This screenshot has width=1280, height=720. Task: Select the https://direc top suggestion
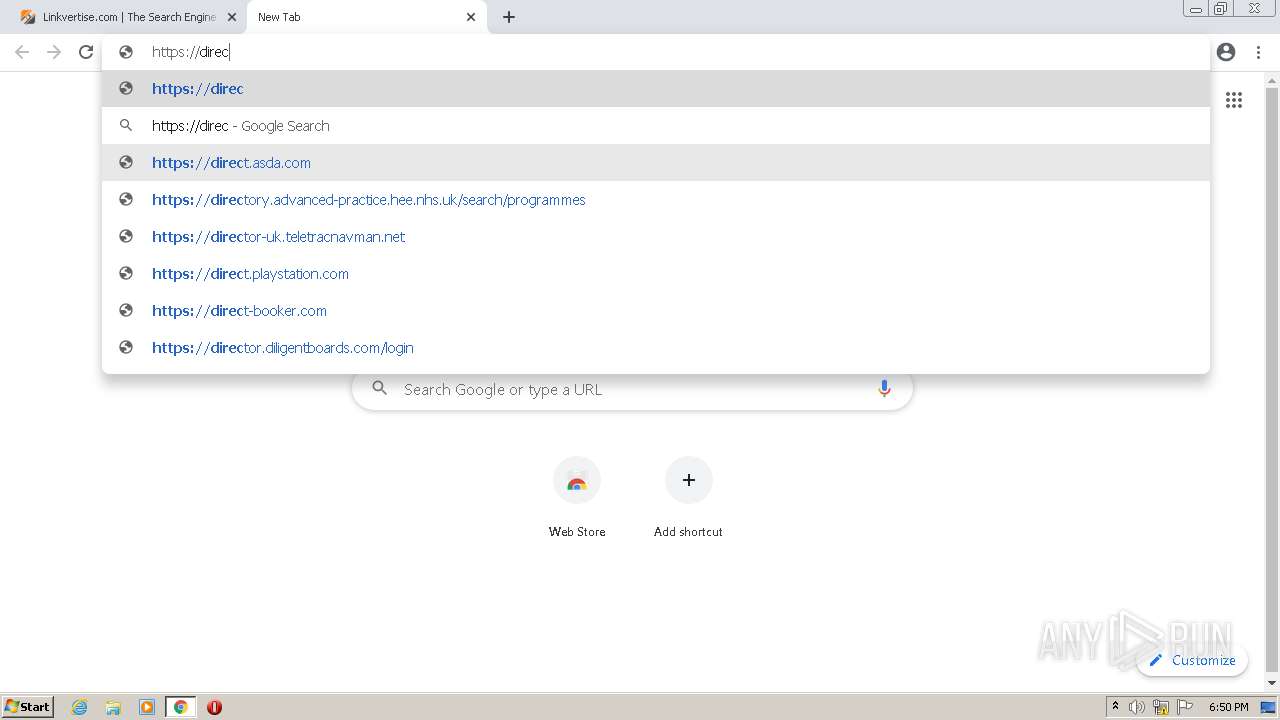[x=656, y=89]
